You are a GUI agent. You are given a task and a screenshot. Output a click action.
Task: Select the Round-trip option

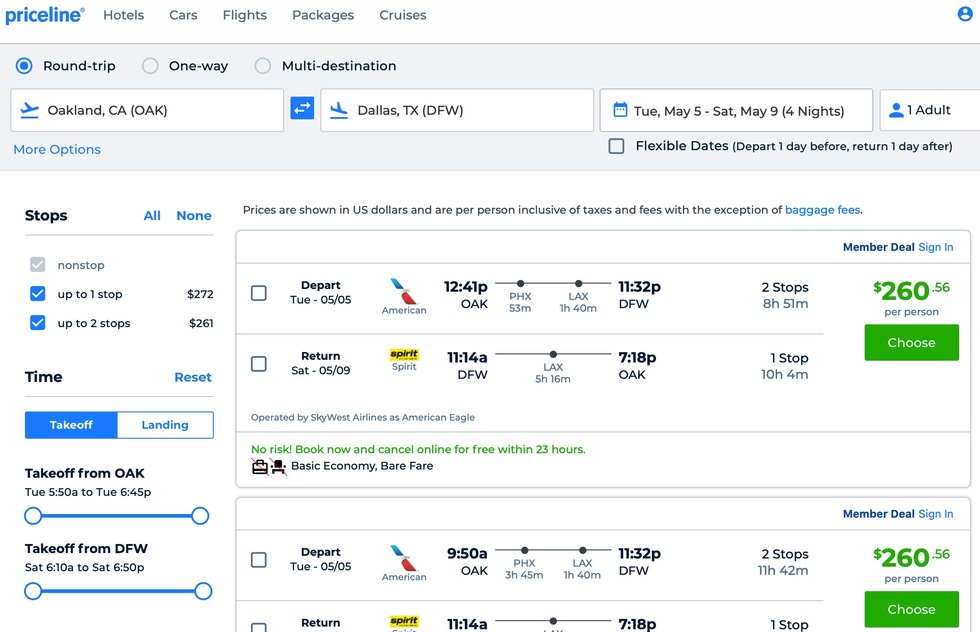tap(24, 66)
